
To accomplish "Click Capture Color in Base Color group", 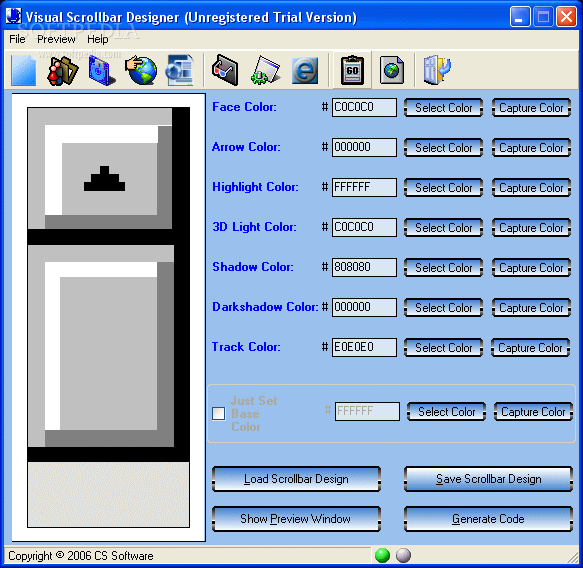I will point(533,412).
